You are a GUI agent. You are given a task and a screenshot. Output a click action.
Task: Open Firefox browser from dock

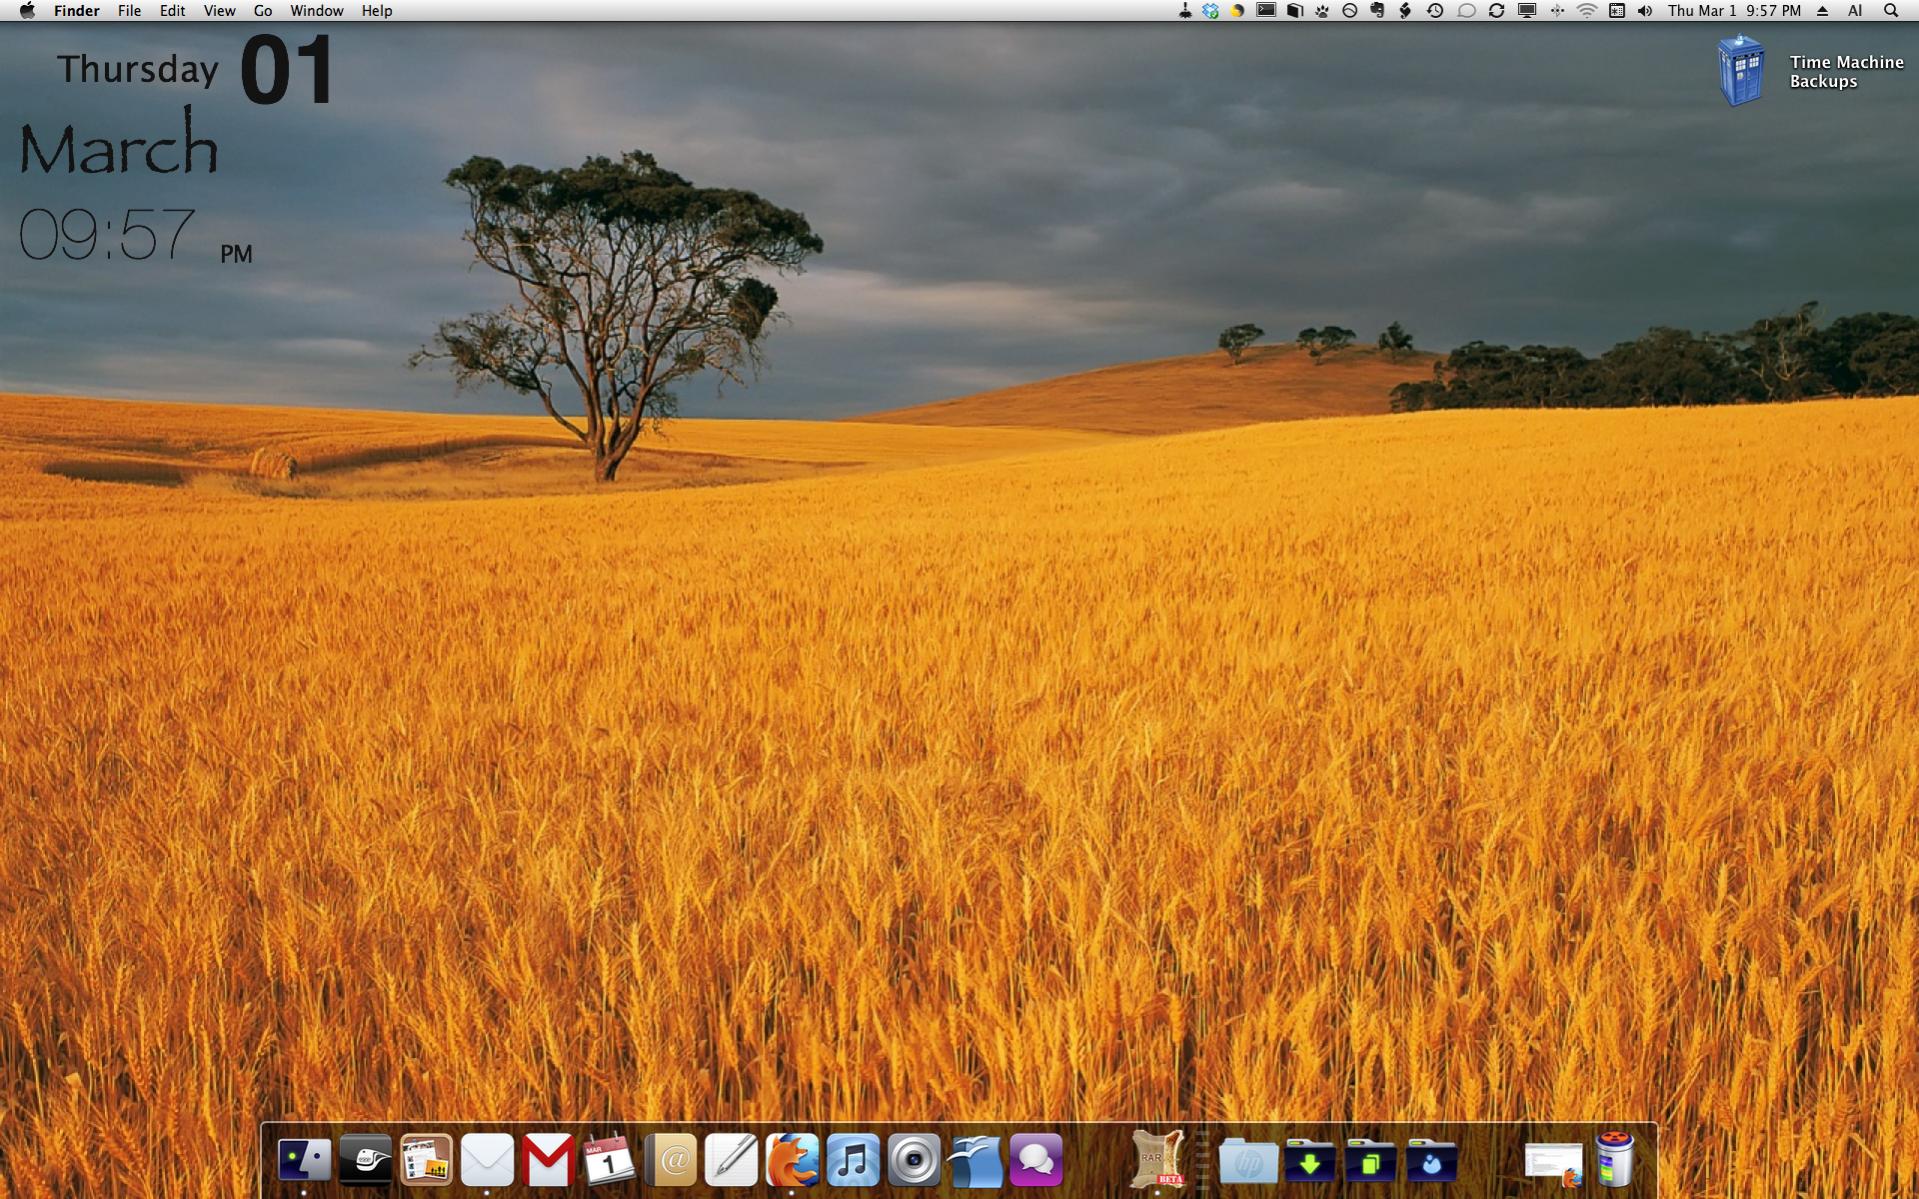click(x=792, y=1160)
